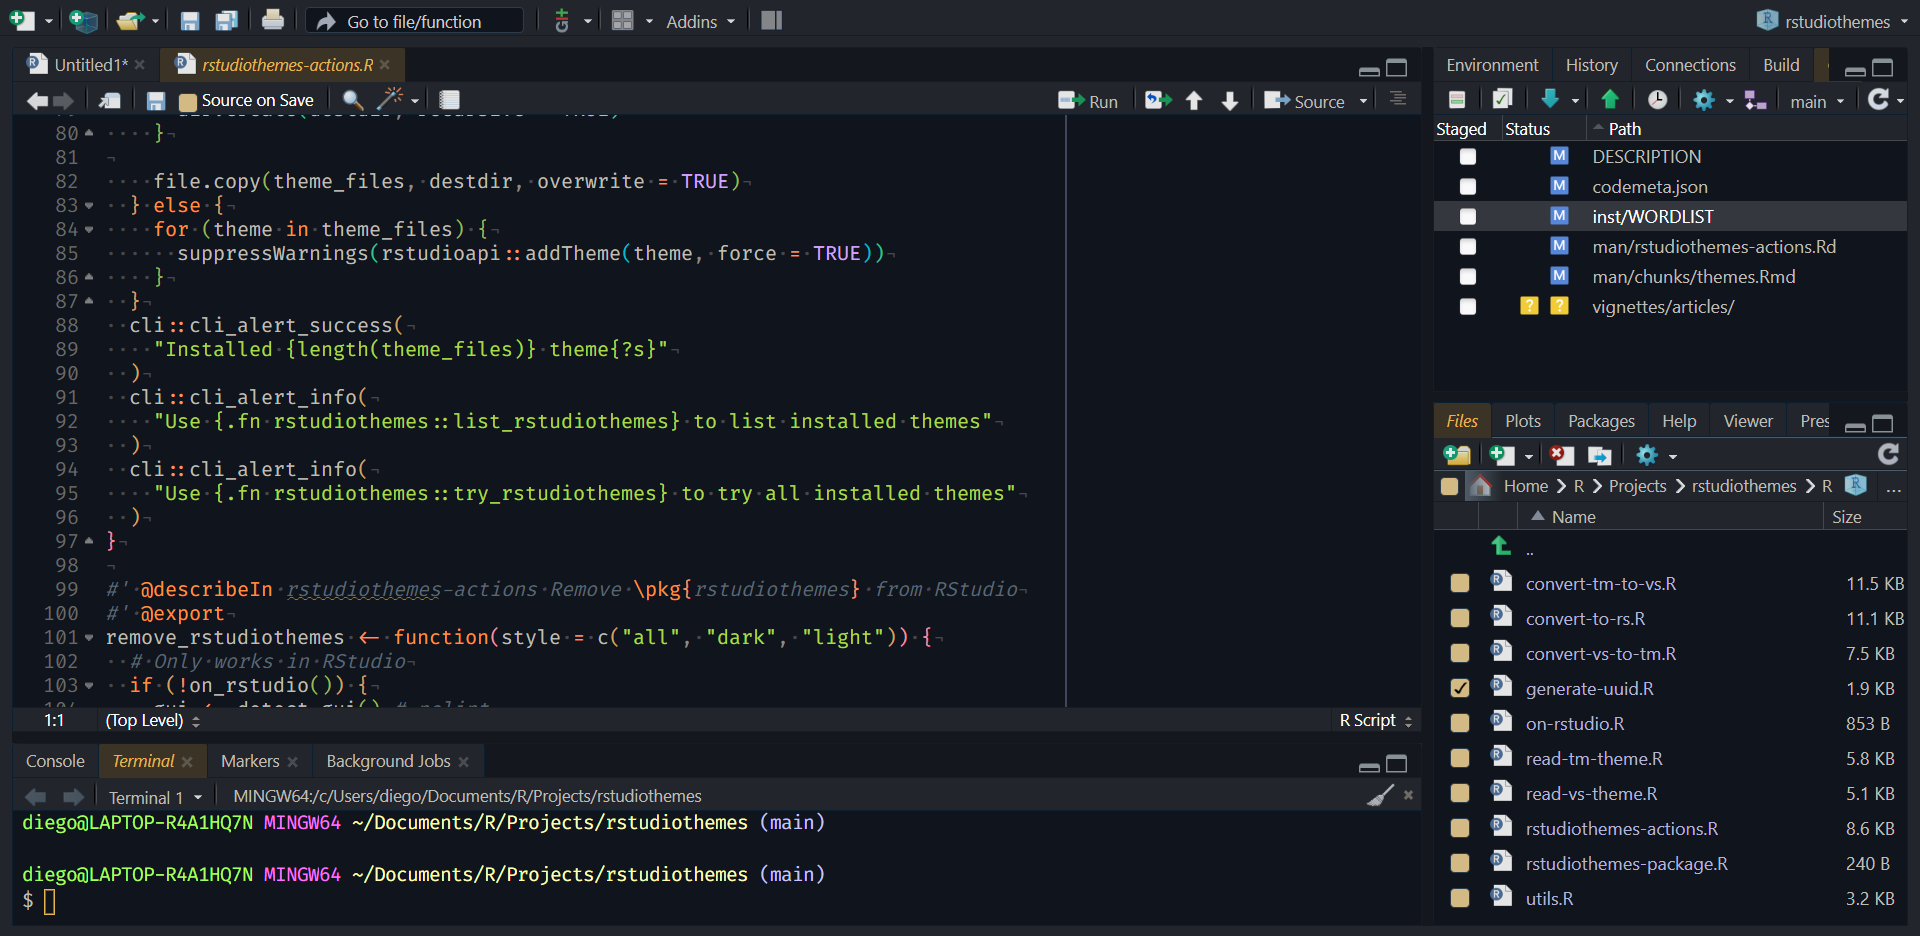Click the Find/Replace magnifying glass icon
Viewport: 1920px width, 936px height.
click(352, 100)
